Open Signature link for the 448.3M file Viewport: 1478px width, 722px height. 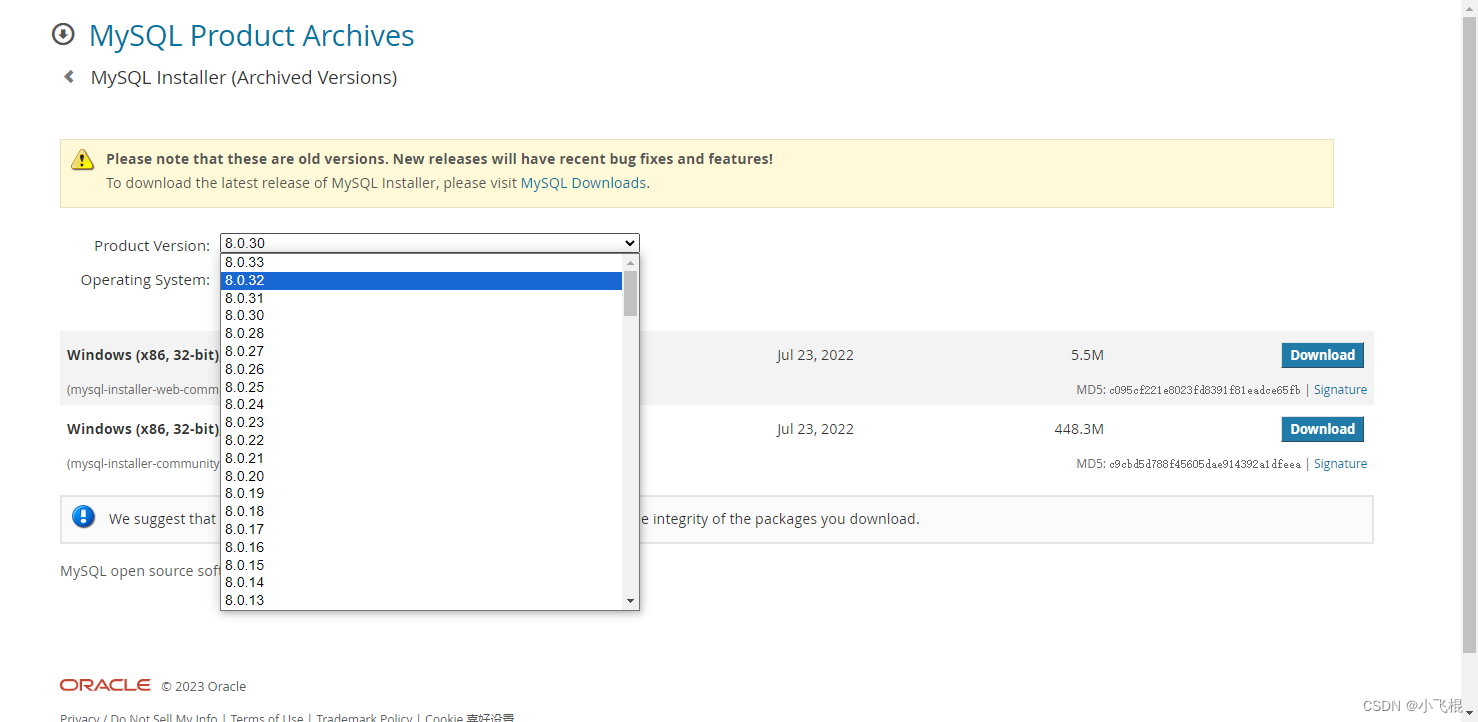pyautogui.click(x=1340, y=464)
